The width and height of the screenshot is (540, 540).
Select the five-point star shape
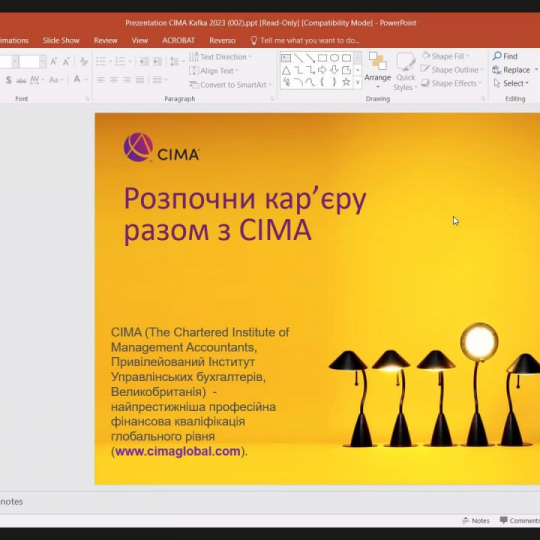tap(346, 82)
